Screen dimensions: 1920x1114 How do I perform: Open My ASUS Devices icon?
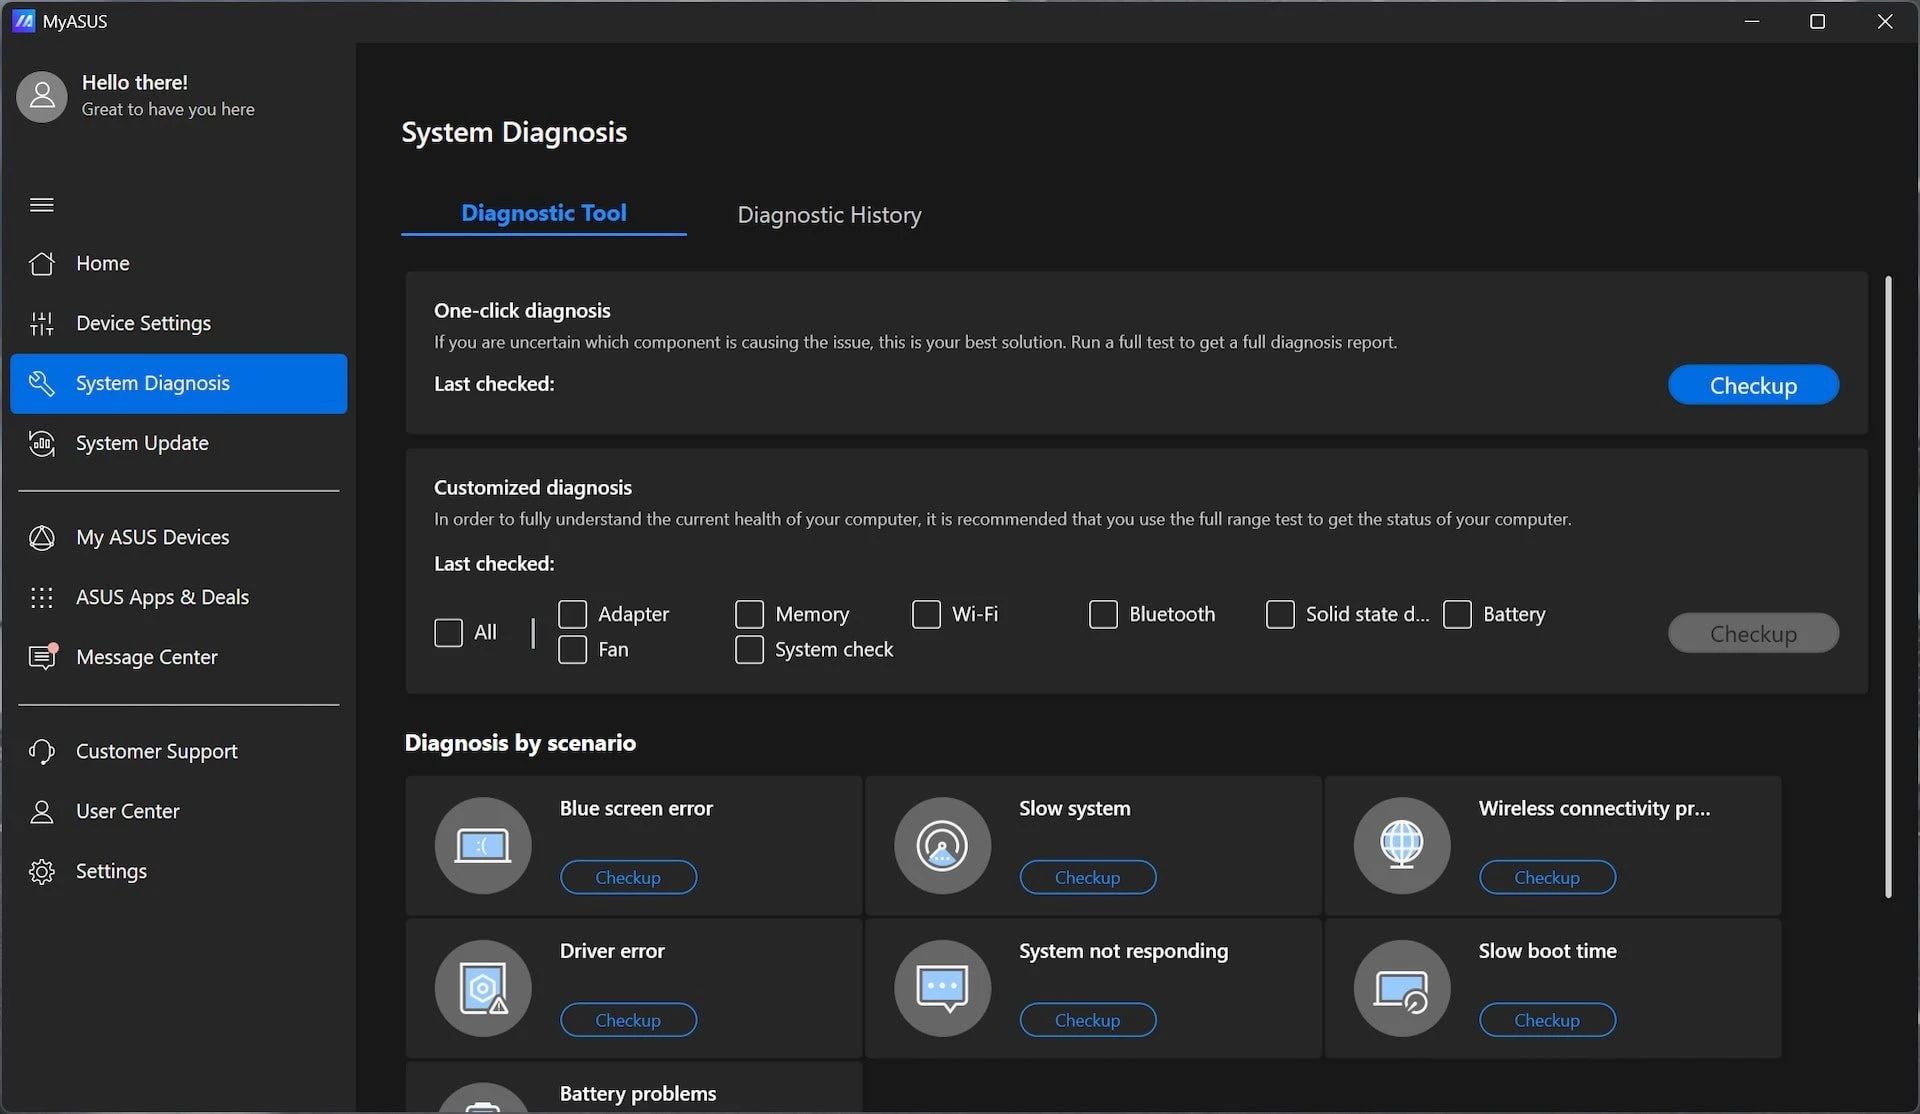point(42,537)
